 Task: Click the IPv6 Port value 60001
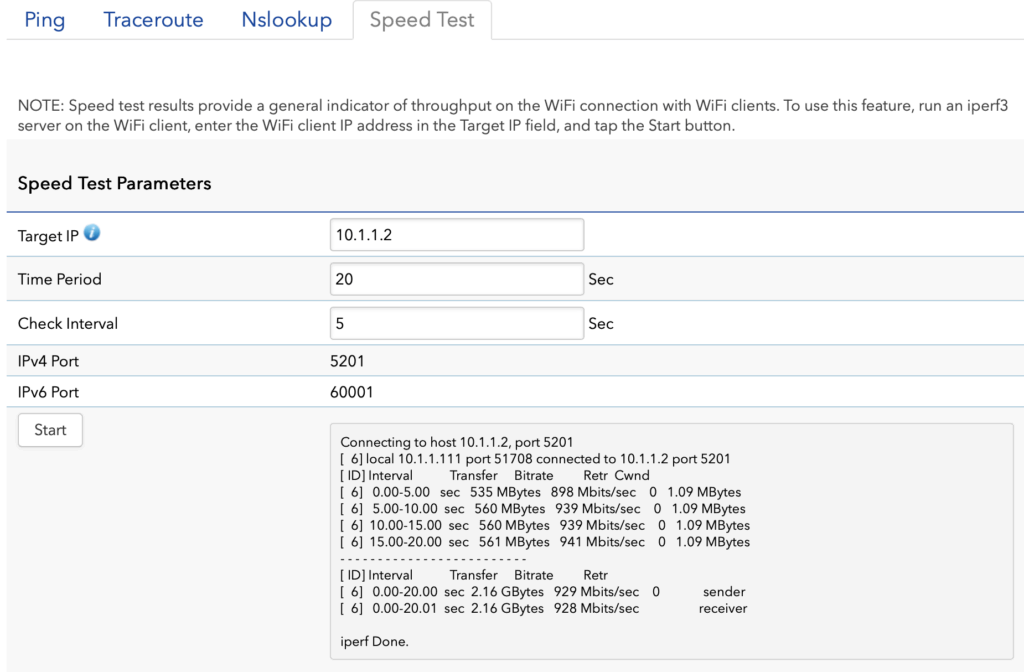click(352, 392)
